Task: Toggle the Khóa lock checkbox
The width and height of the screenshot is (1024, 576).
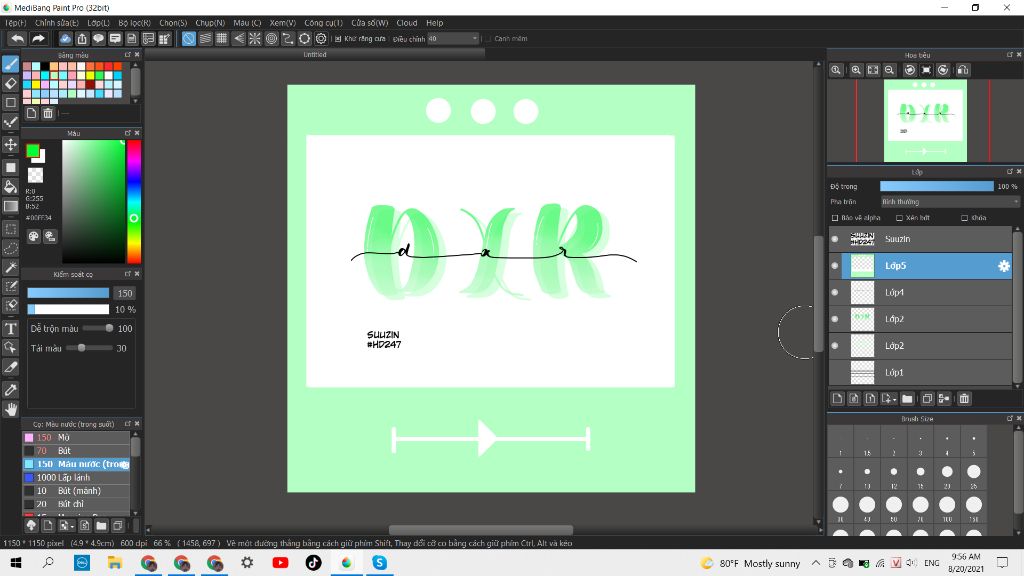Action: point(965,218)
